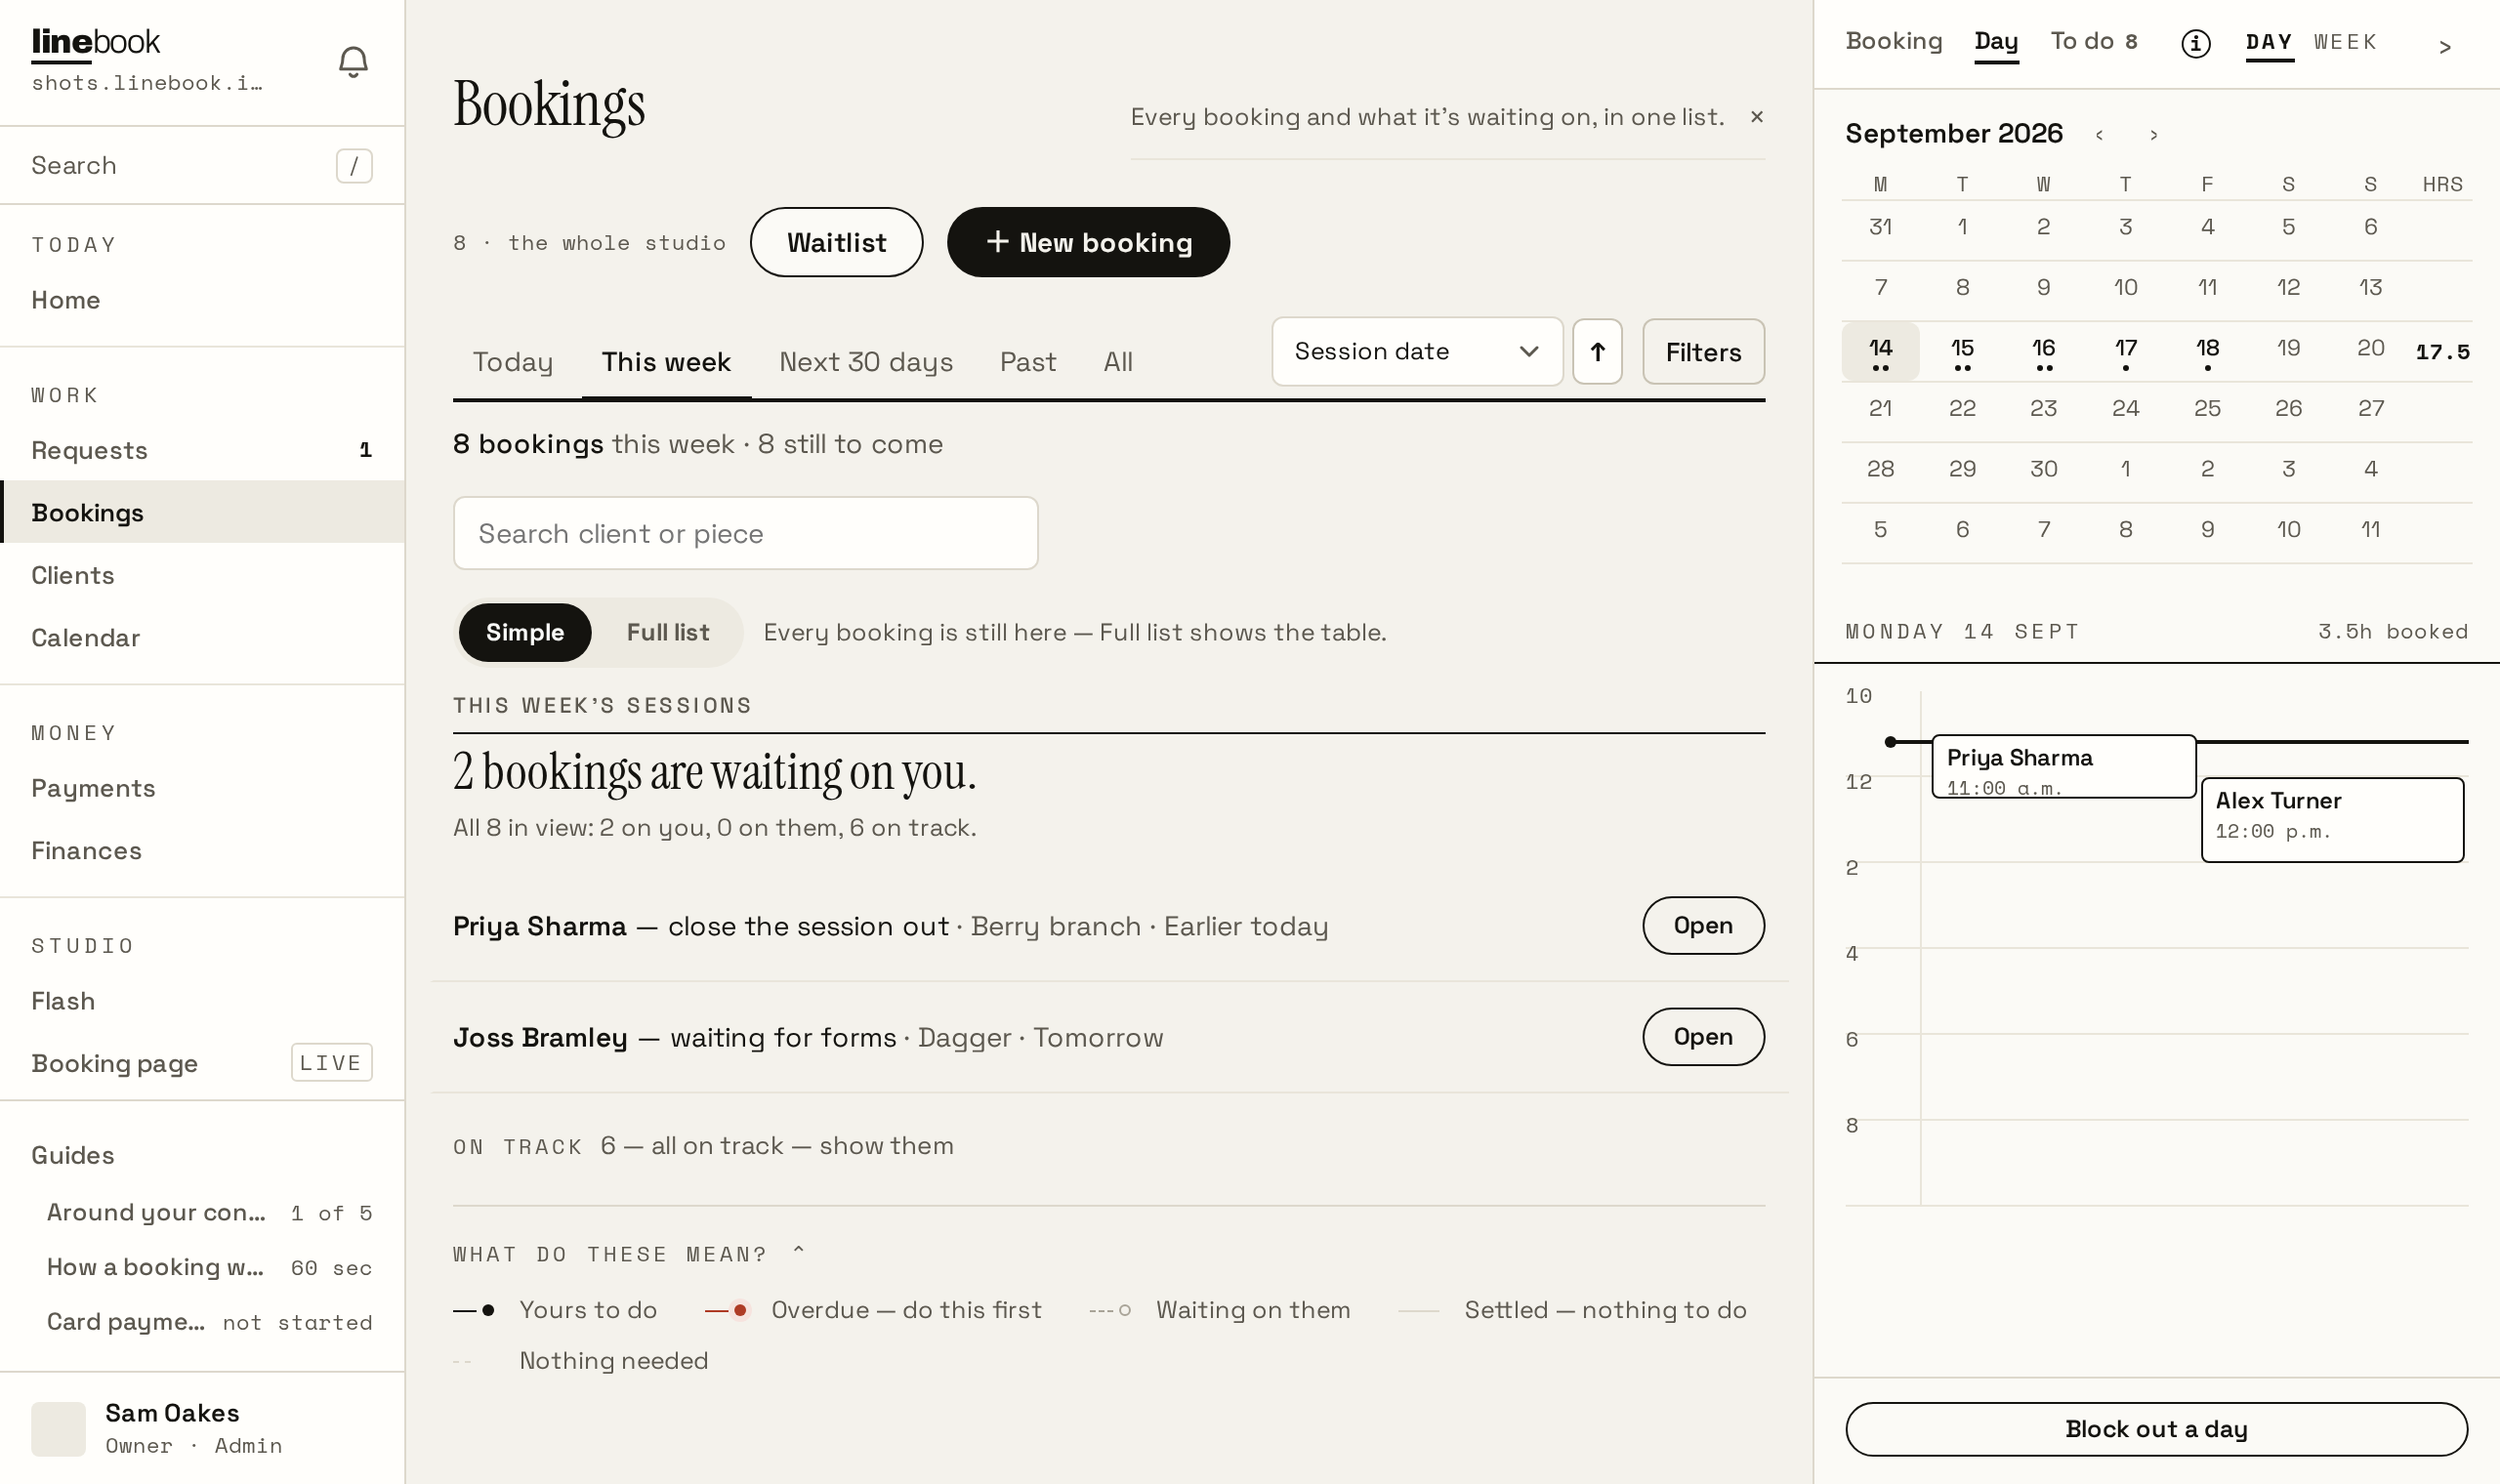Select September 16 in the calendar

2043,351
